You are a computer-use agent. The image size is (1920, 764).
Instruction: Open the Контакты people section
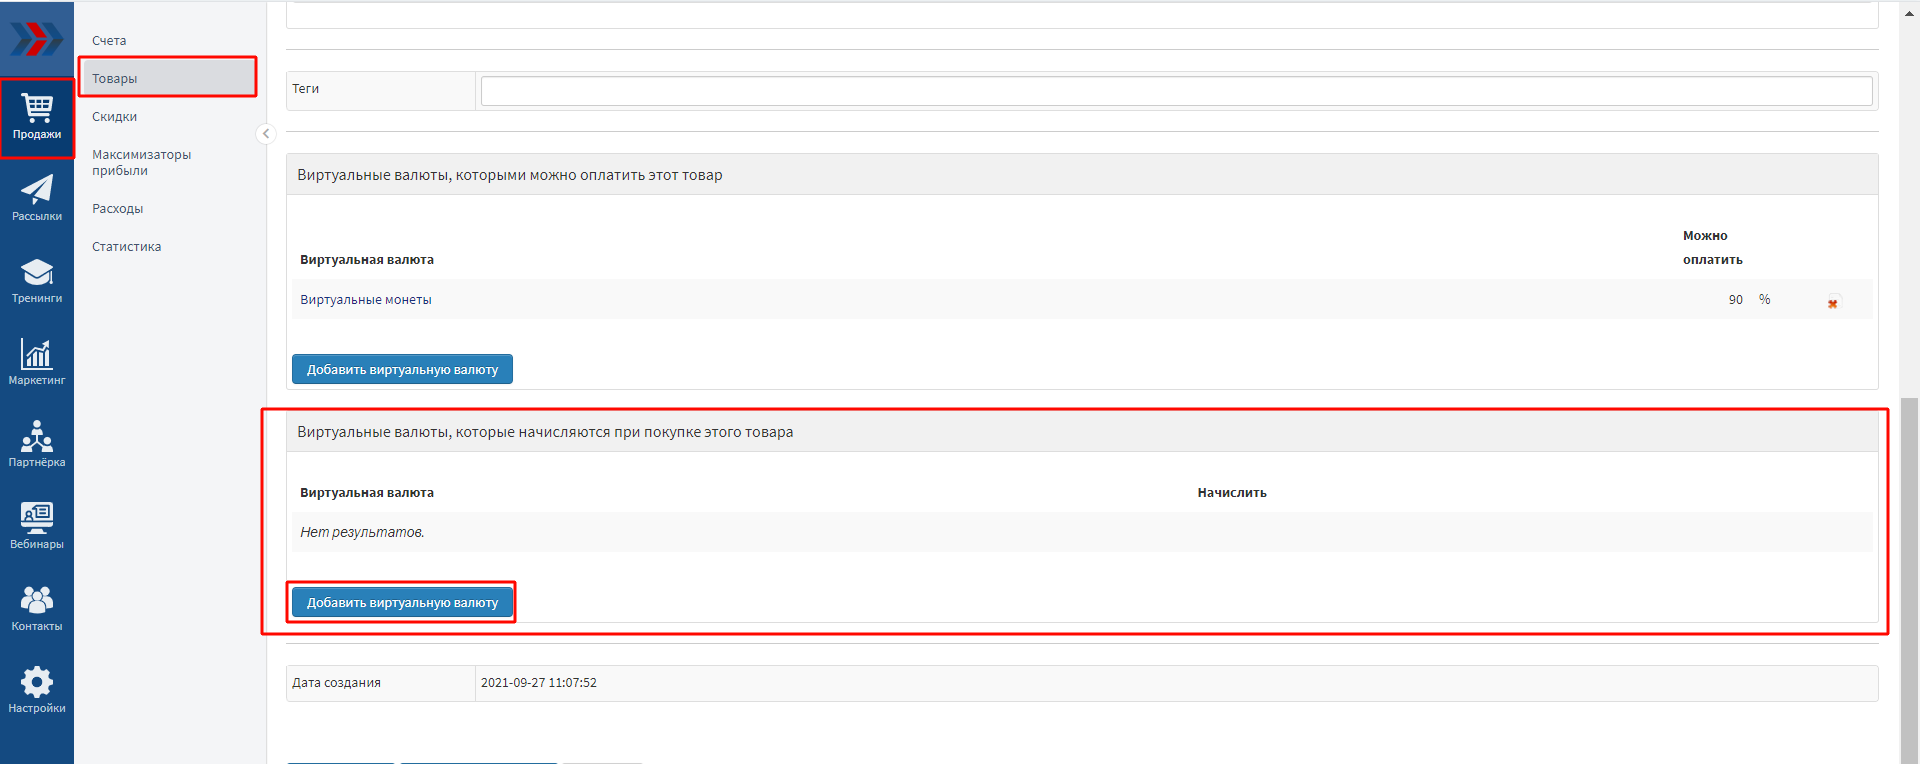point(37,608)
